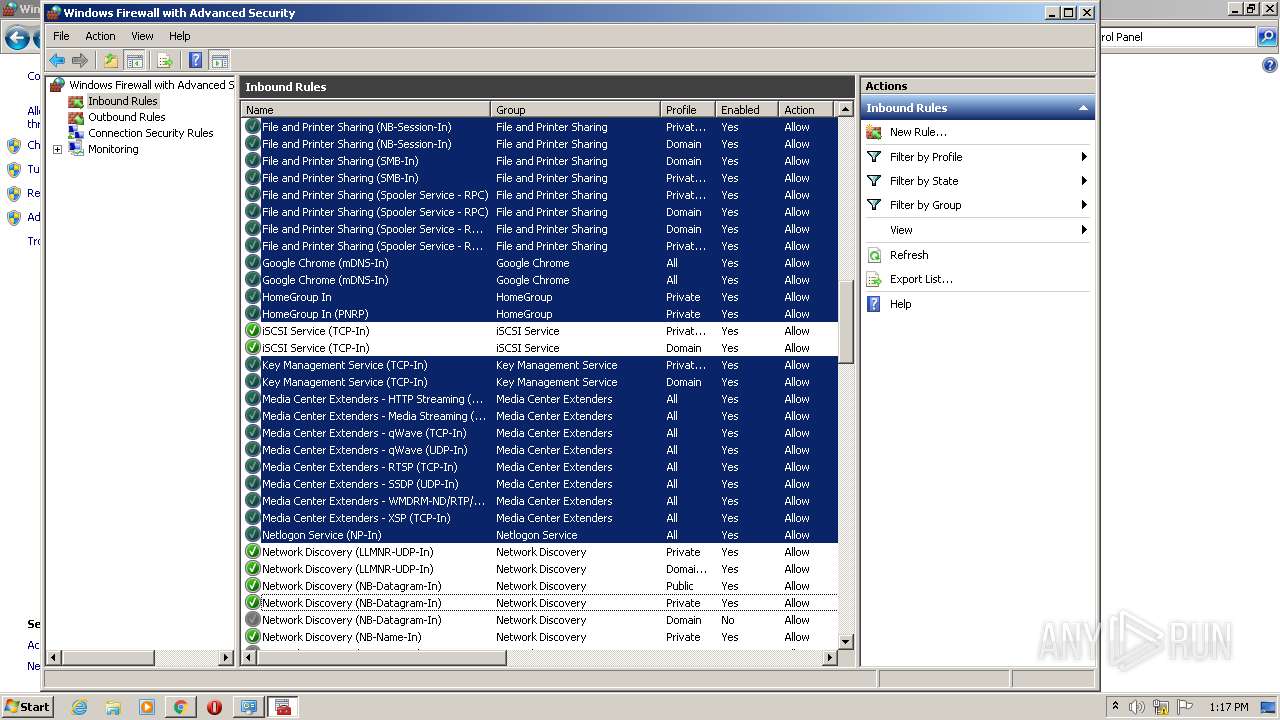Open Windows Explorer from the taskbar folder icon
Viewport: 1280px width, 720px height.
113,707
